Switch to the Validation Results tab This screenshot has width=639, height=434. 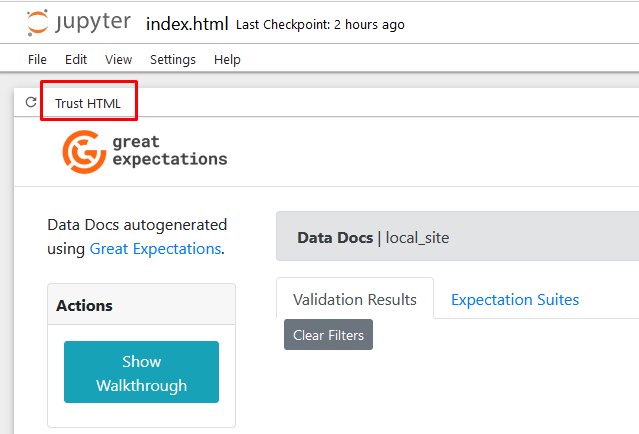click(x=354, y=299)
